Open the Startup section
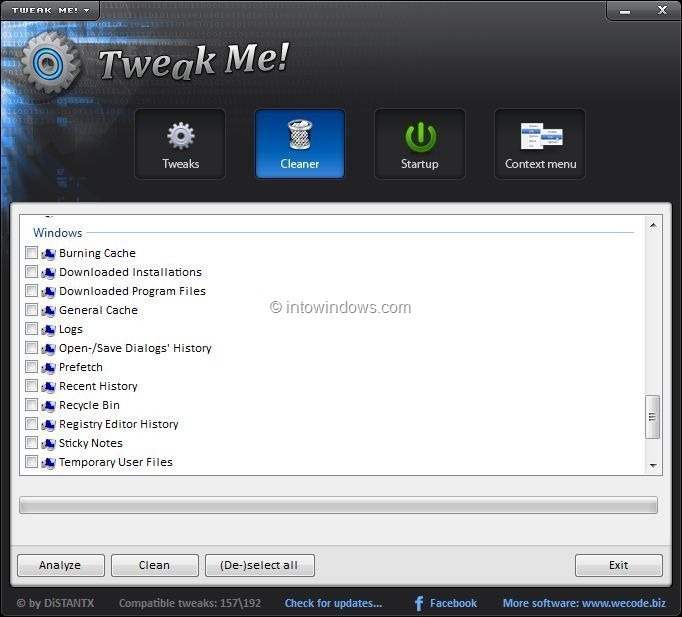The image size is (682, 617). pos(420,144)
